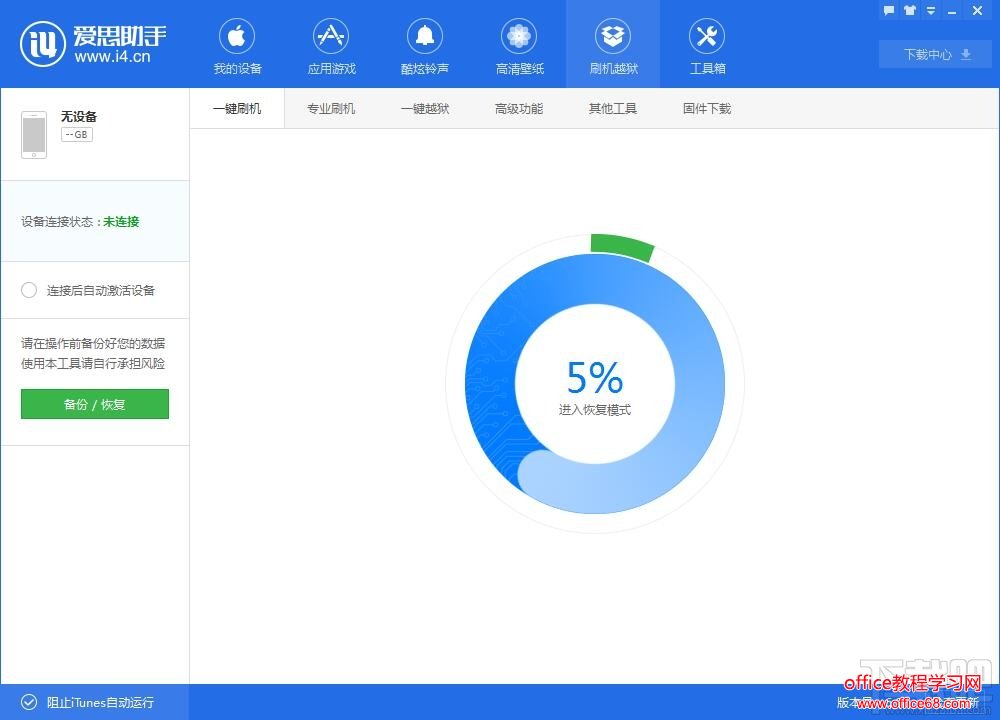Switch to 高级功能 tab
This screenshot has width=1000, height=720.
(518, 108)
